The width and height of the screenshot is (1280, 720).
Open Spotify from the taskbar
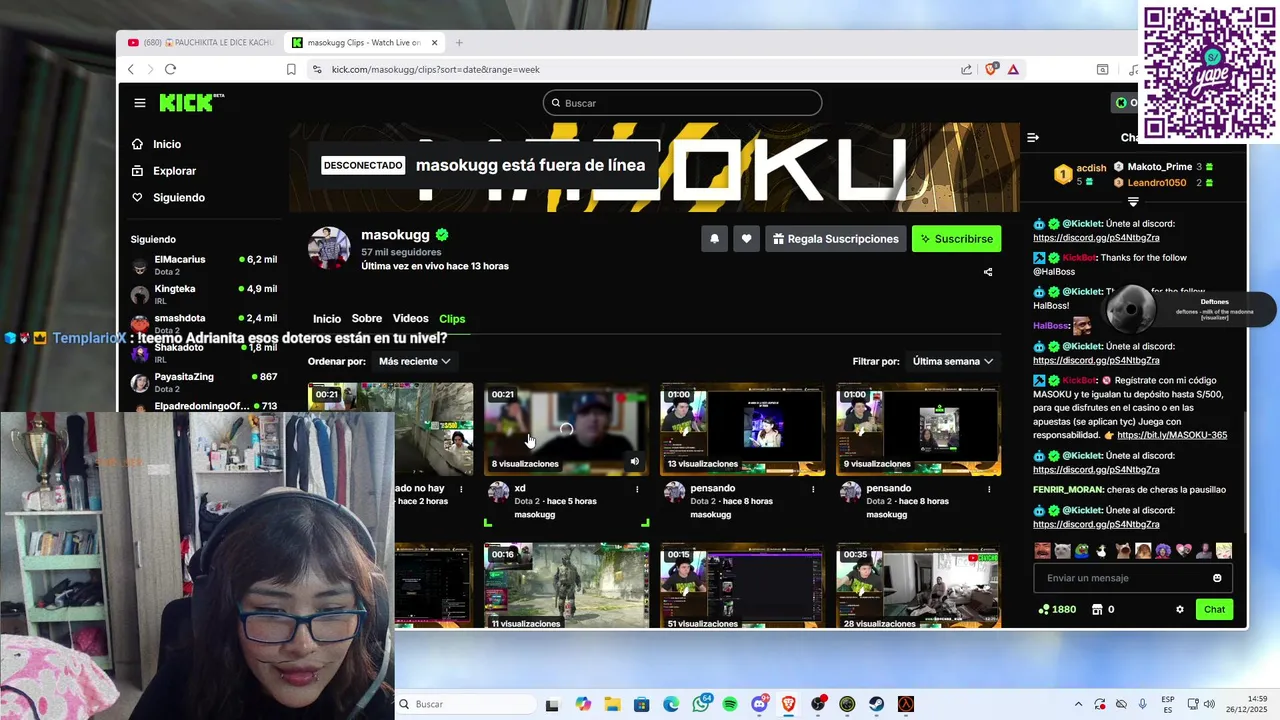730,704
